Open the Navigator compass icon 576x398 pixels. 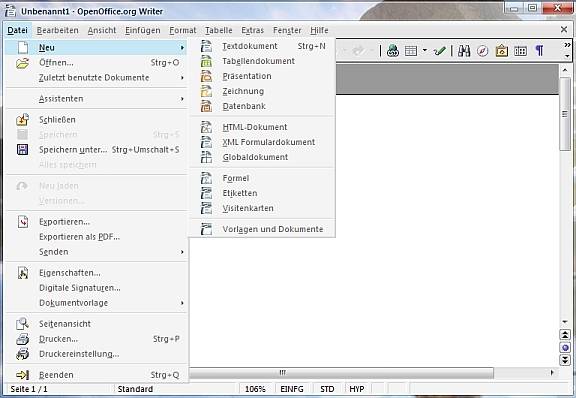482,51
